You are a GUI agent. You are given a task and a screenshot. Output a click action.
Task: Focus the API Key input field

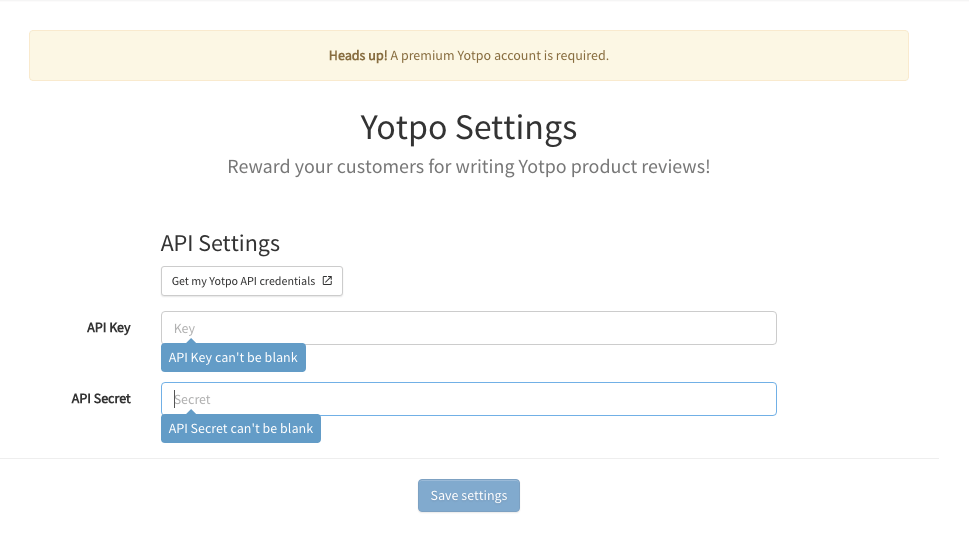point(468,328)
